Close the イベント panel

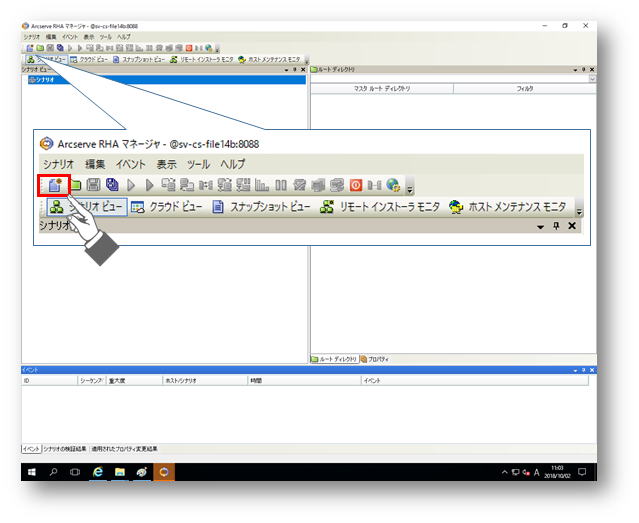pyautogui.click(x=592, y=370)
